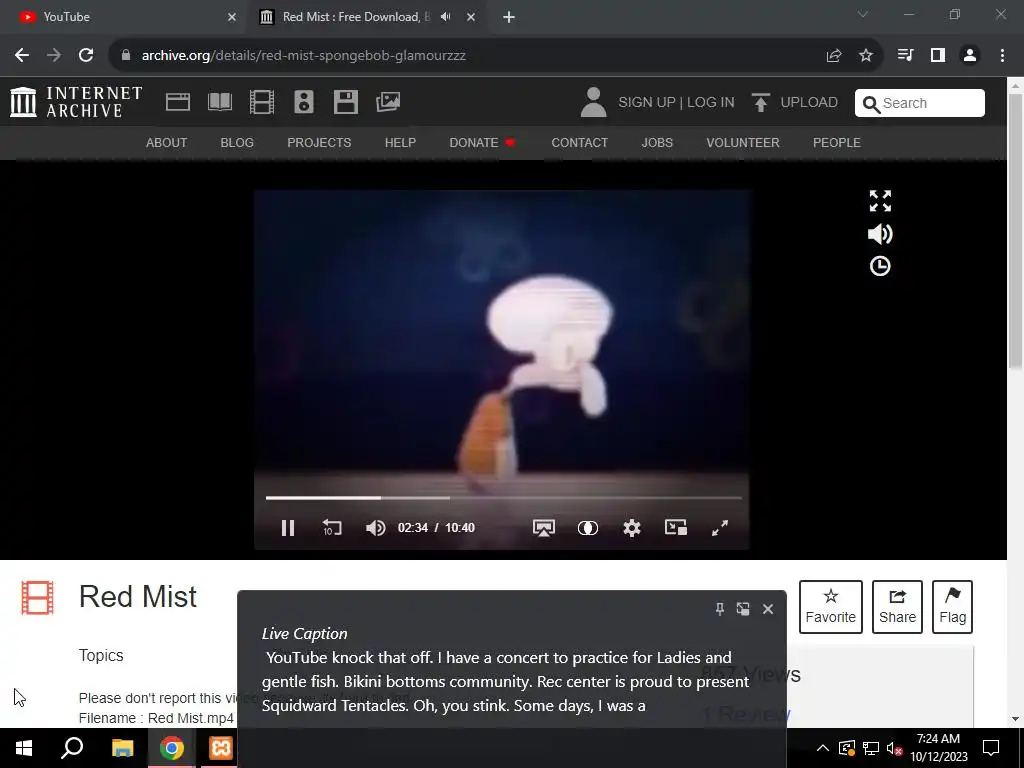Open the Images icon in nav

(x=388, y=102)
